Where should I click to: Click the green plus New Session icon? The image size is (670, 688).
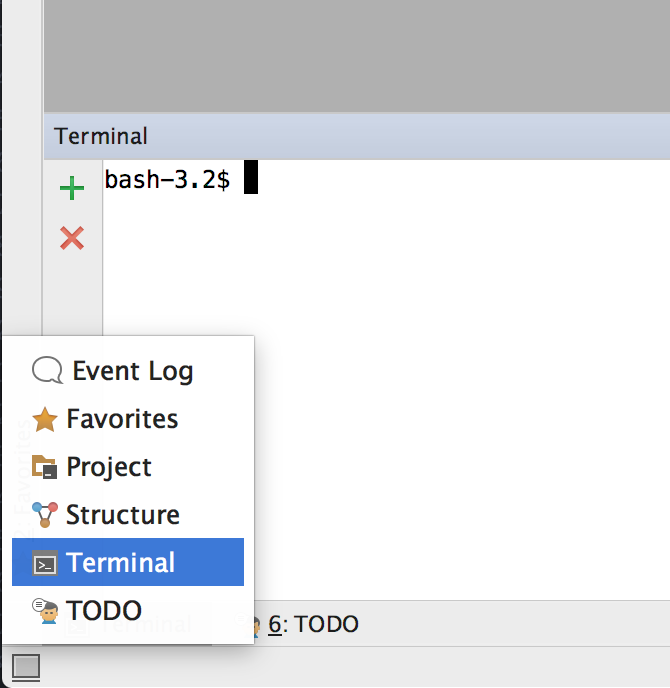72,188
